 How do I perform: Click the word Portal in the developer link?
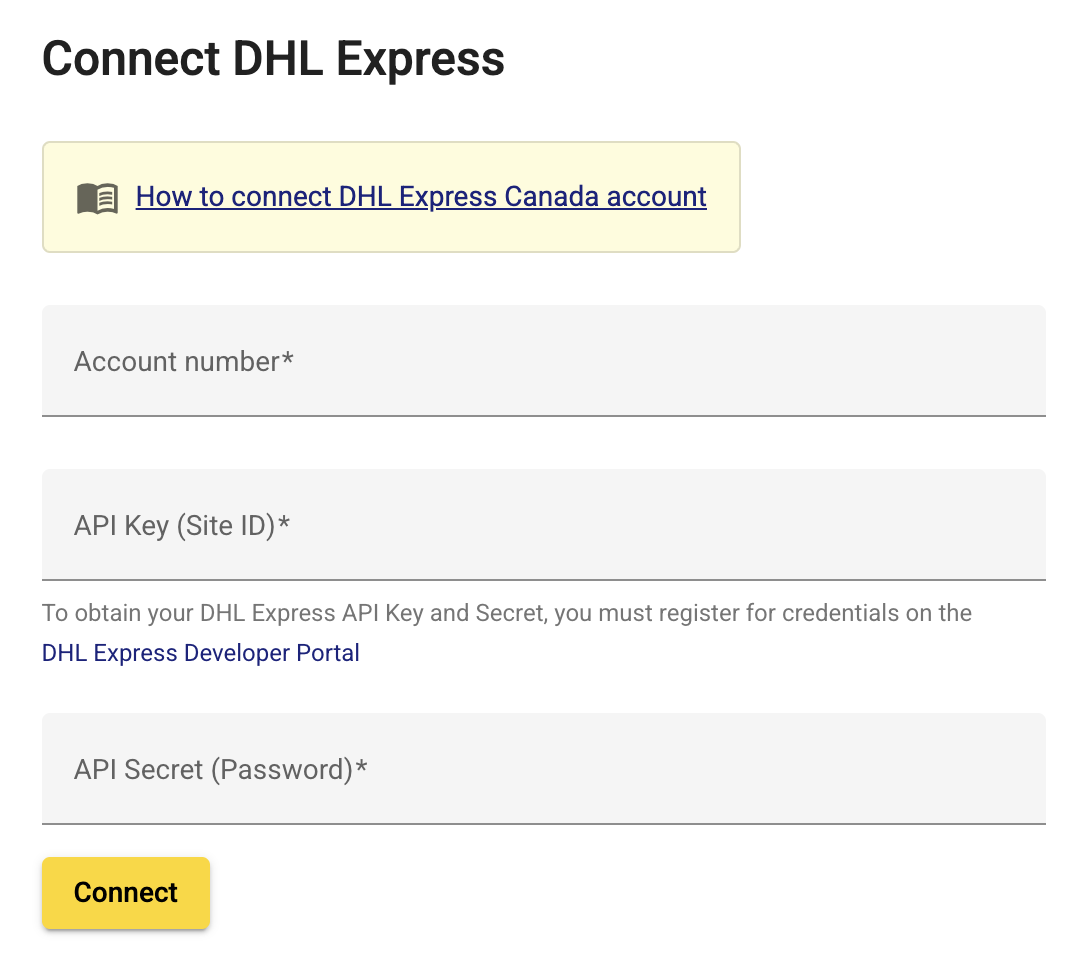tap(328, 653)
